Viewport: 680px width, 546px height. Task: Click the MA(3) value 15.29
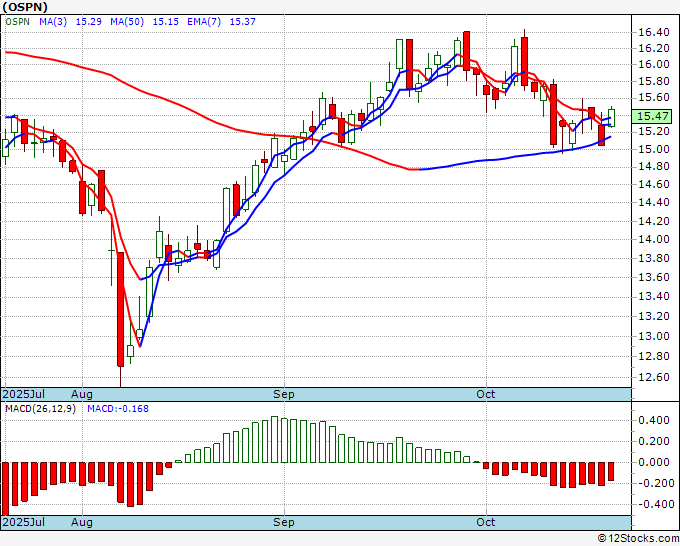click(x=88, y=21)
